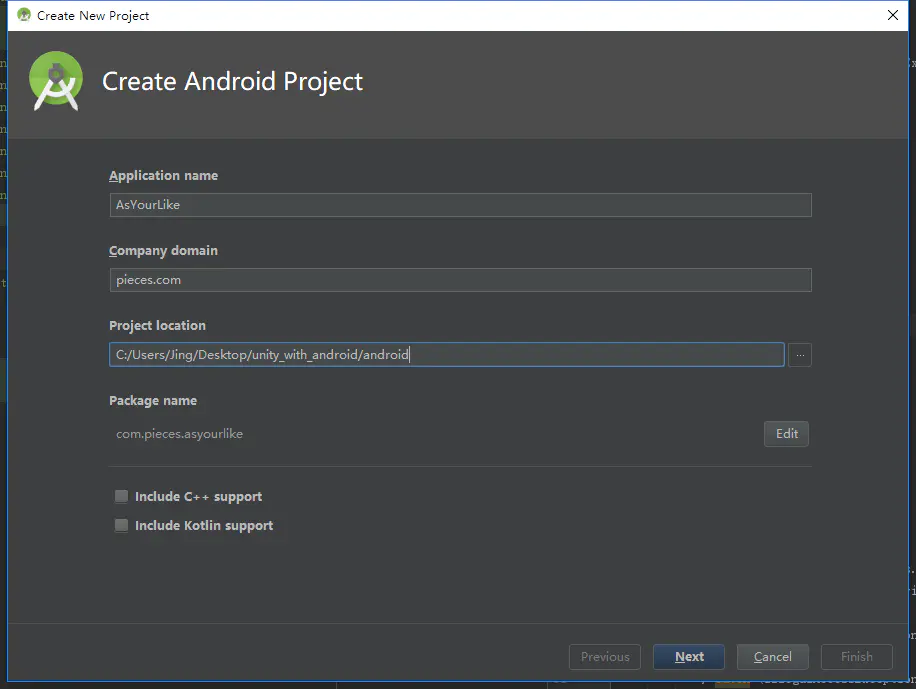
Task: Click the Previous button
Action: [604, 657]
